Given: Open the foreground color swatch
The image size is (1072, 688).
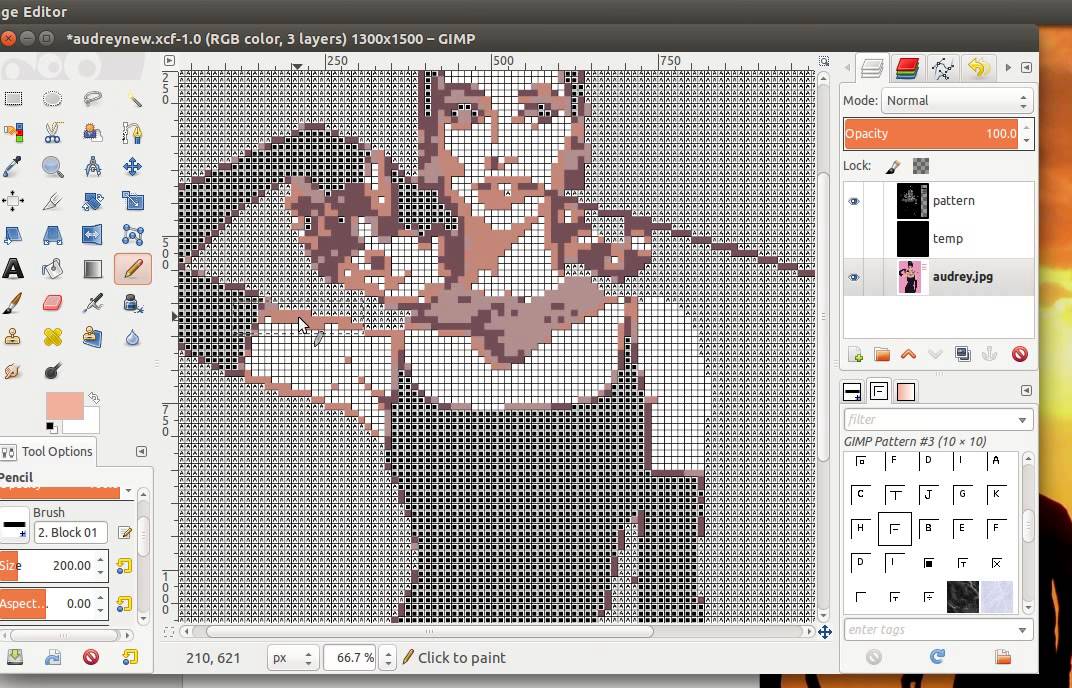Looking at the screenshot, I should coord(64,406).
